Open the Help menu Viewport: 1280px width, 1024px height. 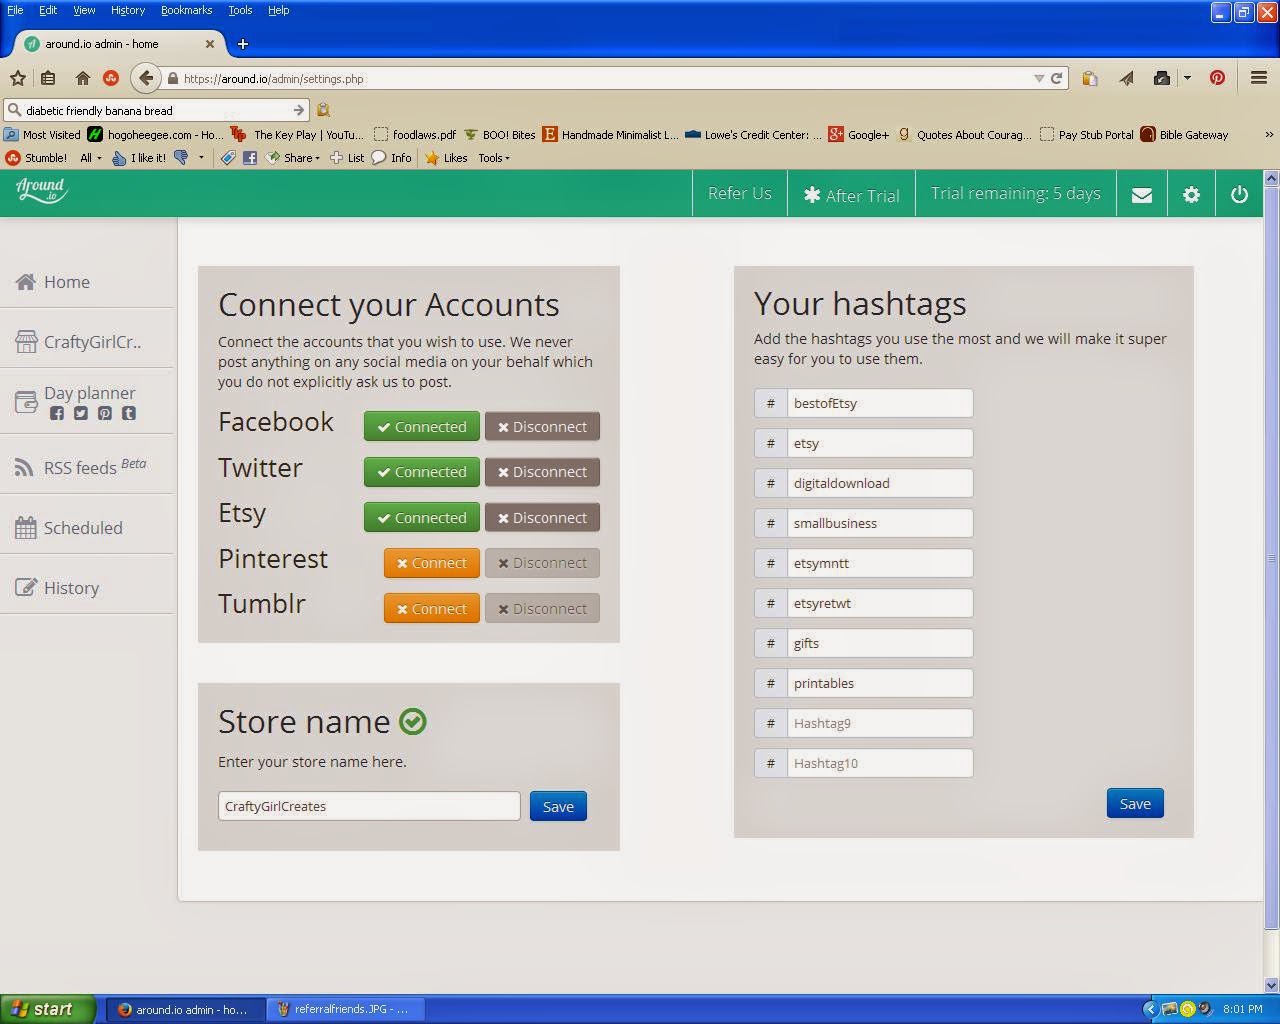tap(278, 10)
